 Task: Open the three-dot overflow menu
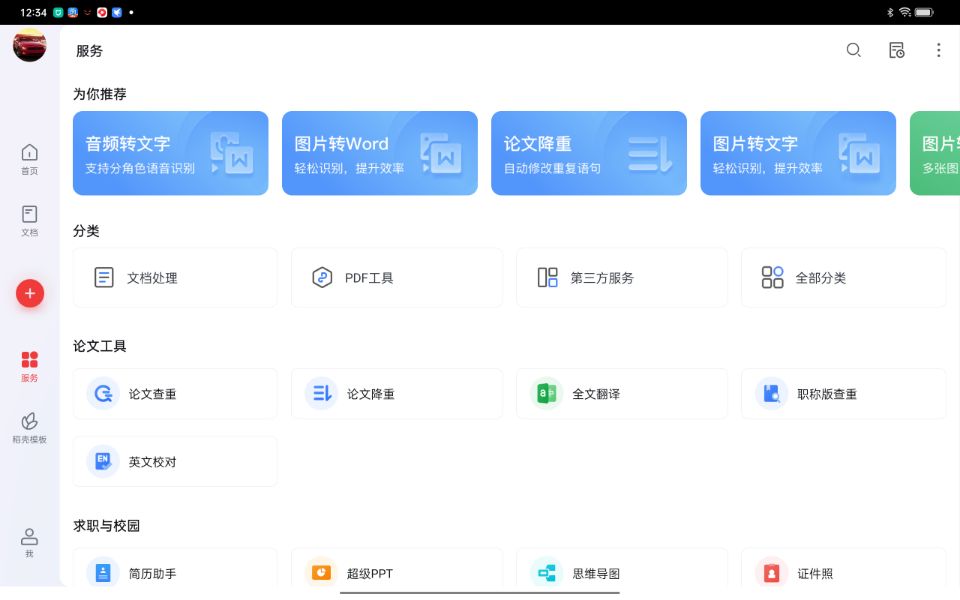pos(938,49)
